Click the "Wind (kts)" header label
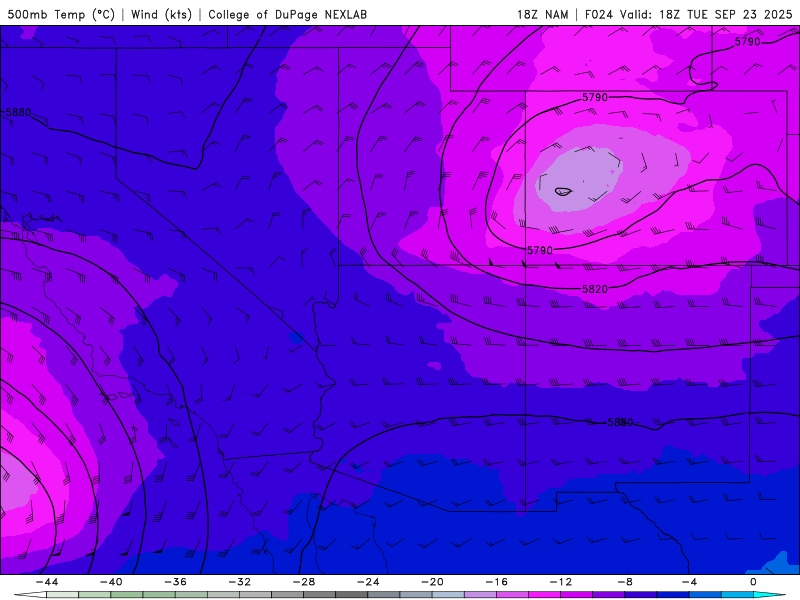This screenshot has width=800, height=600. 162,14
